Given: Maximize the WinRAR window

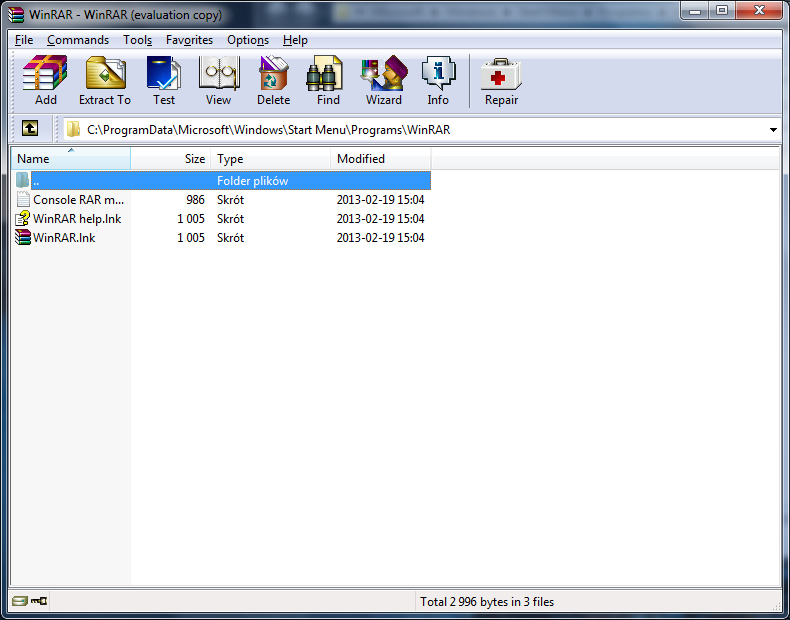Looking at the screenshot, I should 722,10.
